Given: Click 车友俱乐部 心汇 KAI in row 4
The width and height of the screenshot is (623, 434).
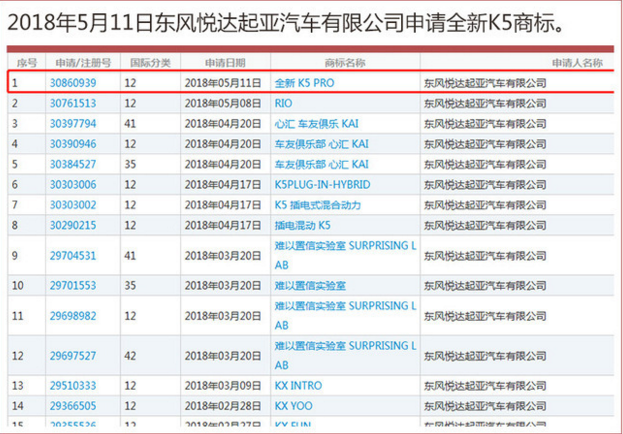Looking at the screenshot, I should pos(321,144).
